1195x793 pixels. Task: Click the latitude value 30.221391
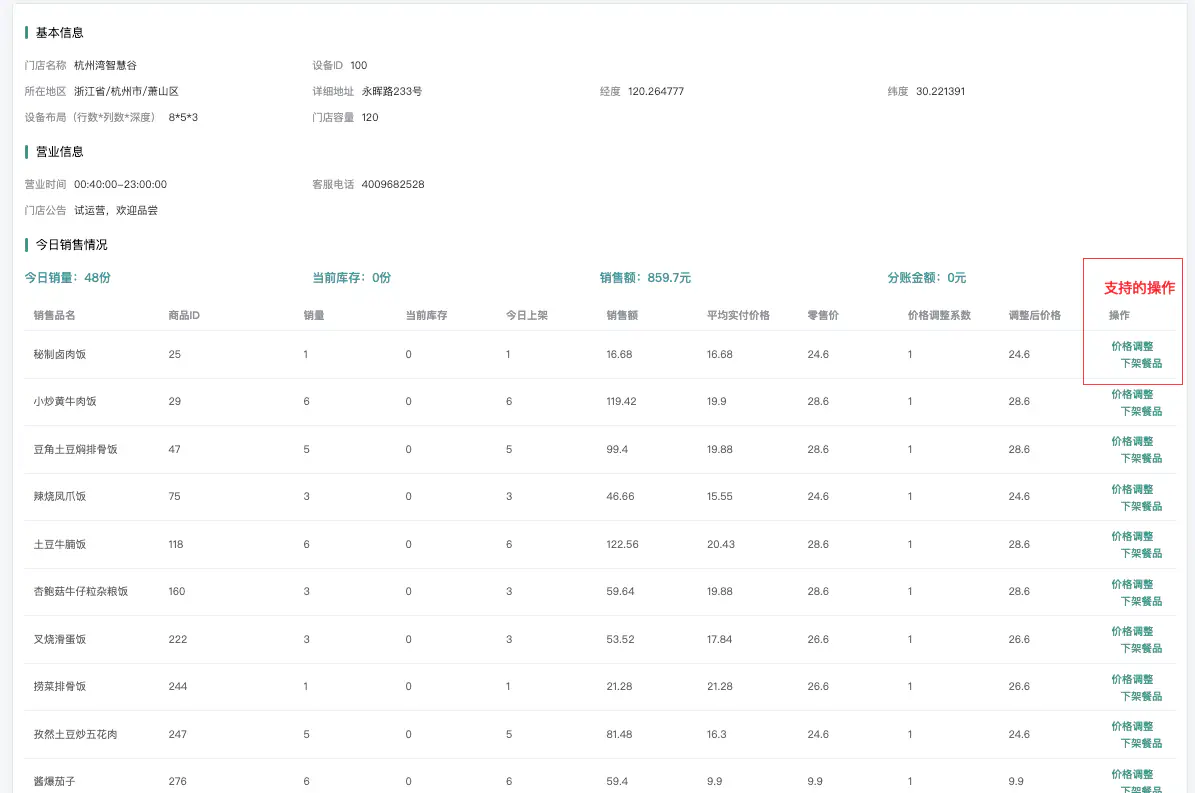(940, 91)
